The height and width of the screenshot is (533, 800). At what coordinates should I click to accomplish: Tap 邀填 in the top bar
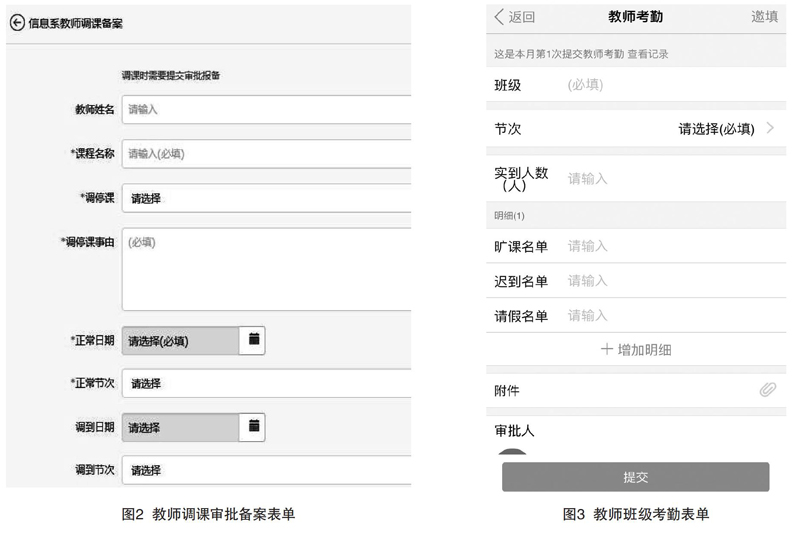[764, 17]
